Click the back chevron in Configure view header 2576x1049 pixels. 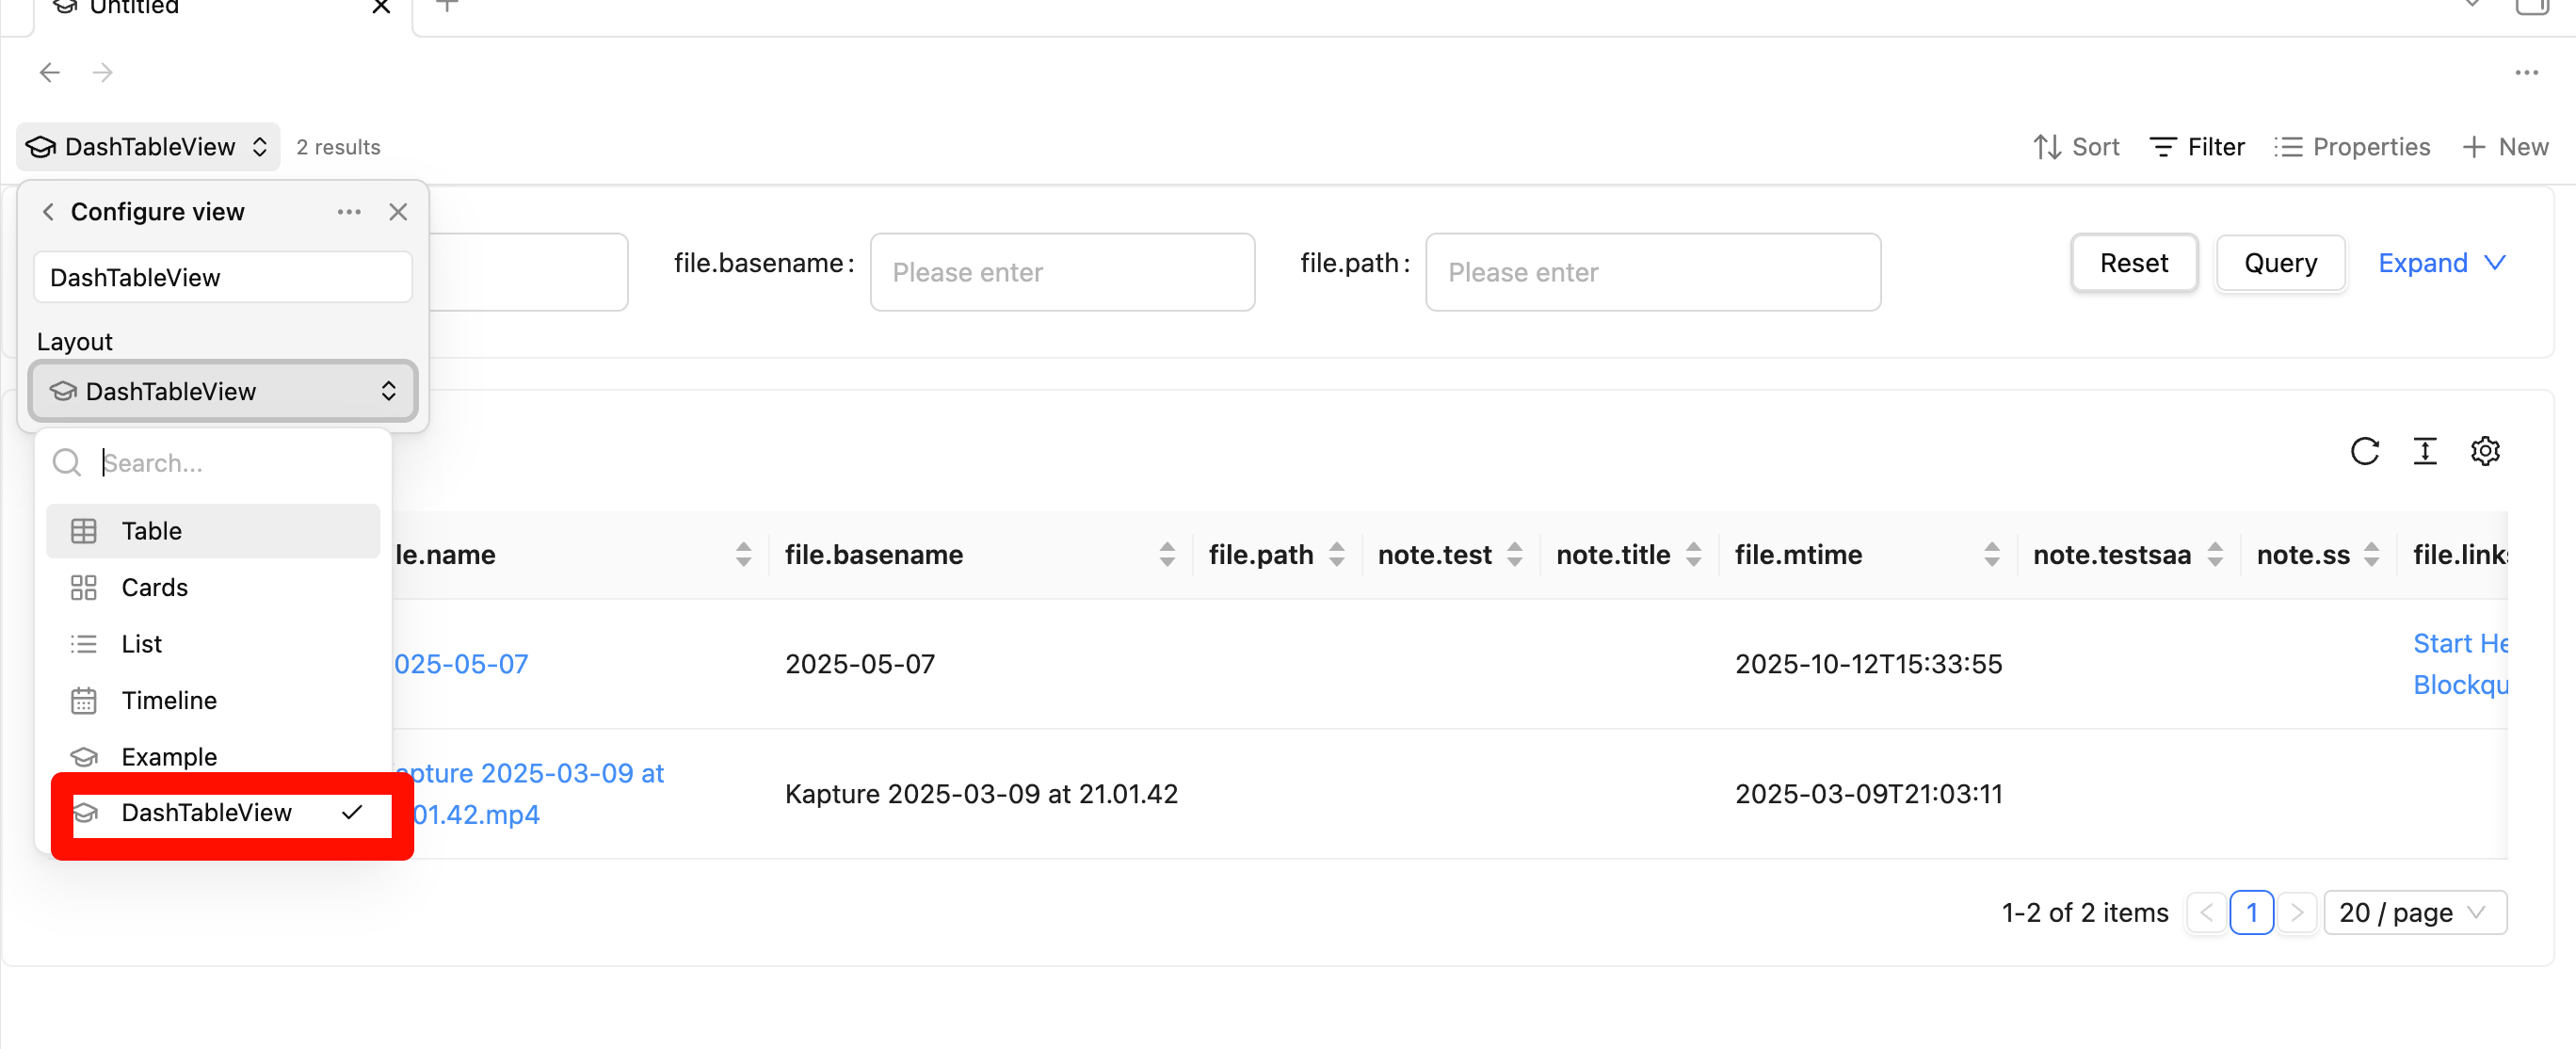pyautogui.click(x=47, y=211)
